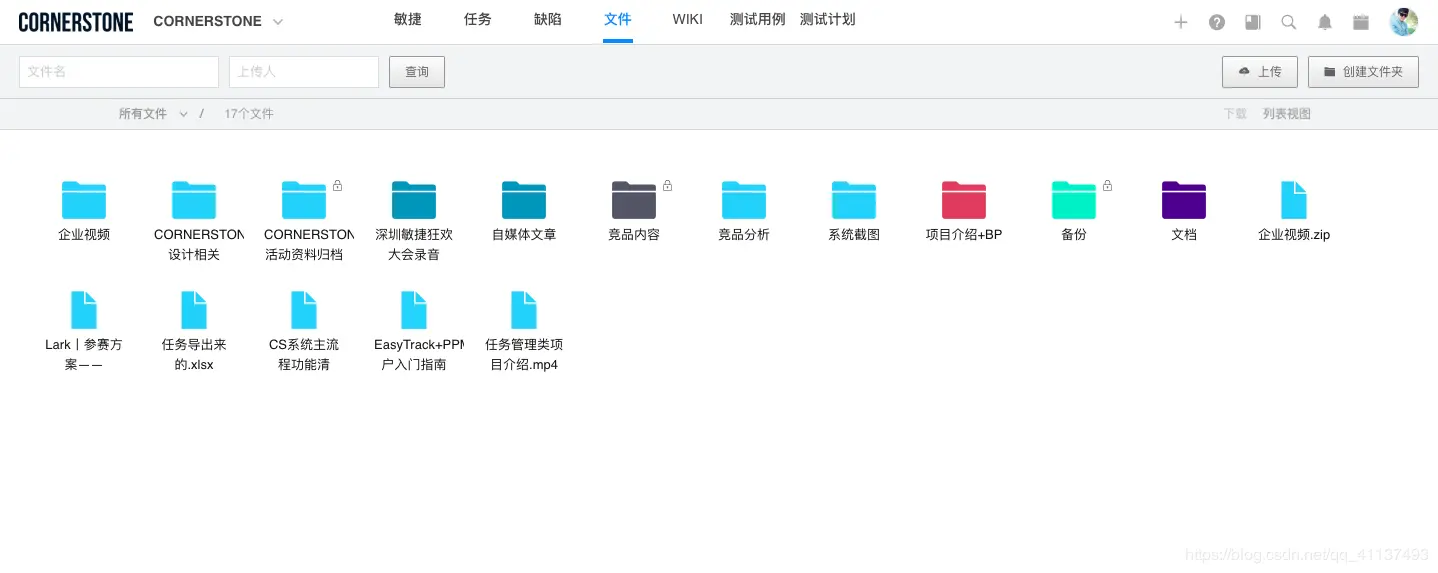Open the CORNERSTONE 活动资料归档 folder icon
This screenshot has height=573, width=1438.
pos(304,200)
